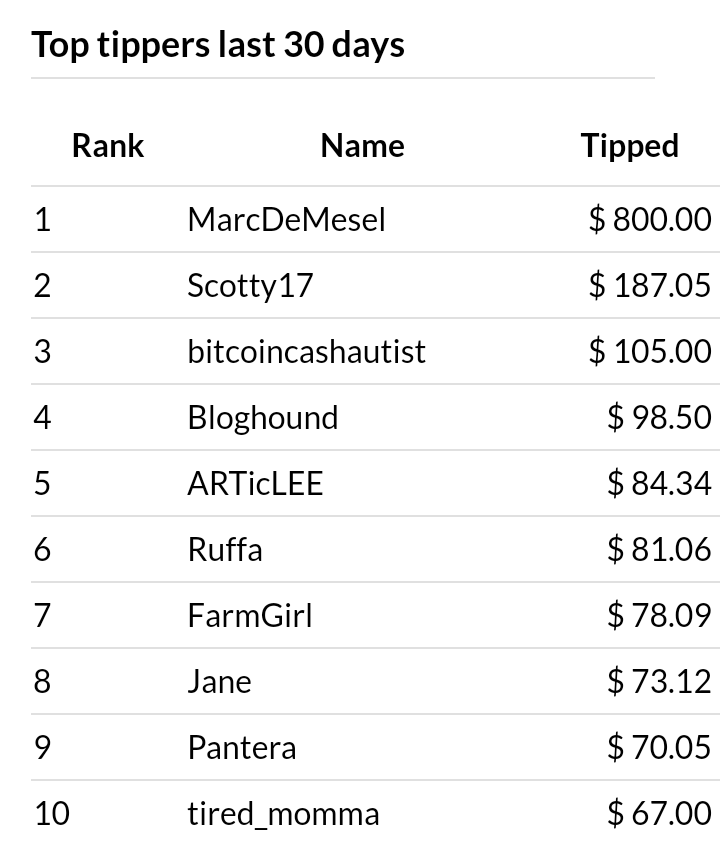Click the Name column header

tap(363, 146)
